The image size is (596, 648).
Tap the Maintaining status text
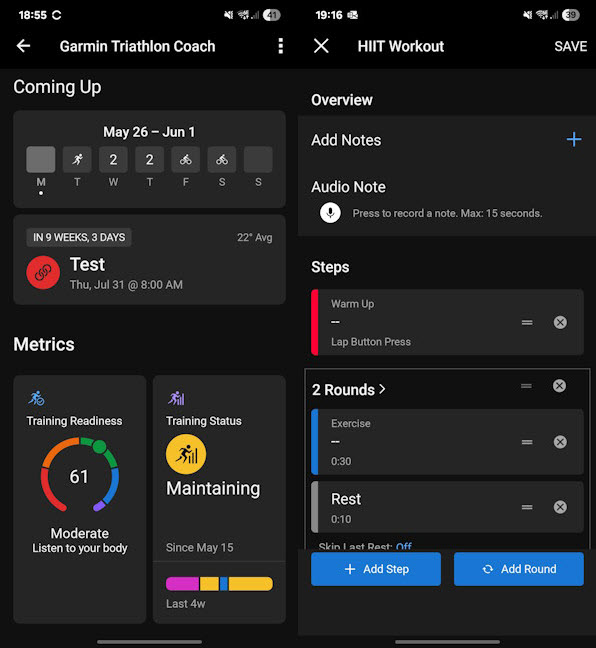(213, 488)
